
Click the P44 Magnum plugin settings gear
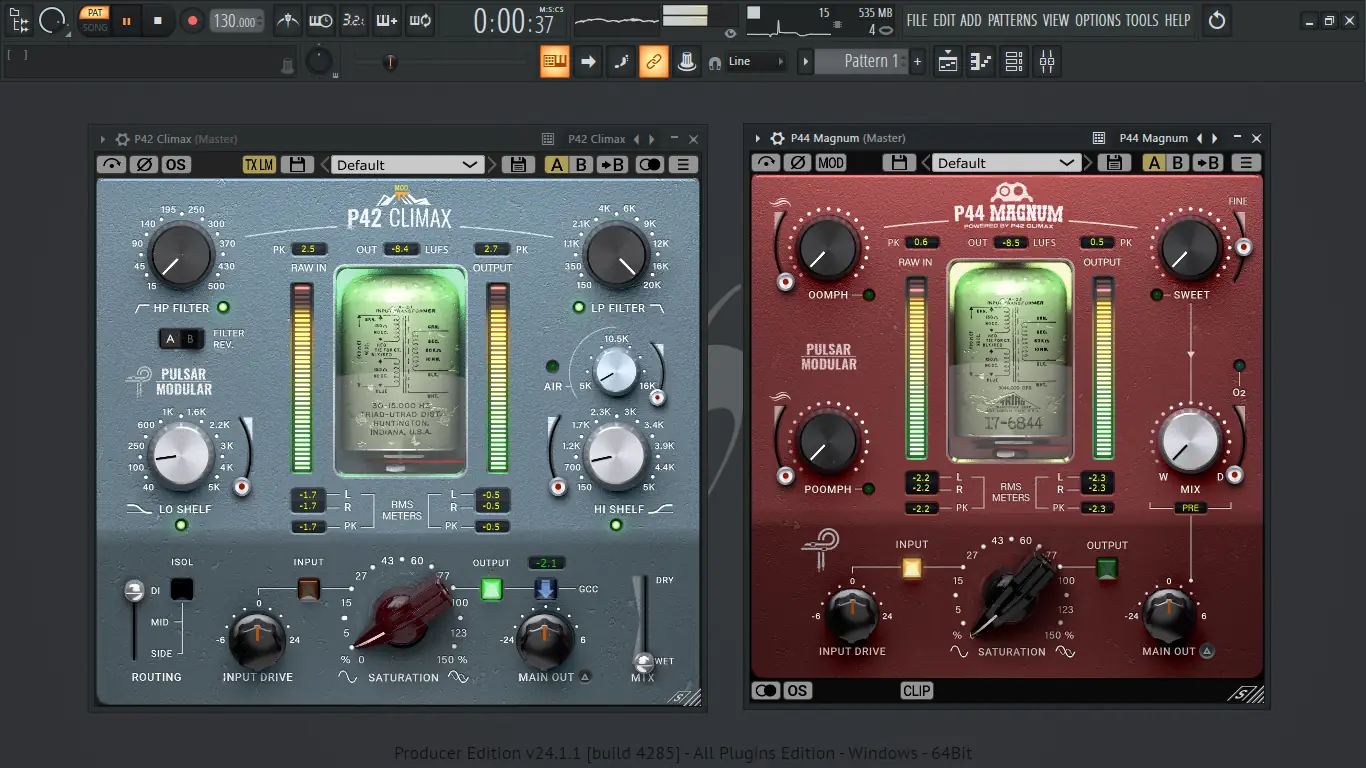[x=777, y=138]
